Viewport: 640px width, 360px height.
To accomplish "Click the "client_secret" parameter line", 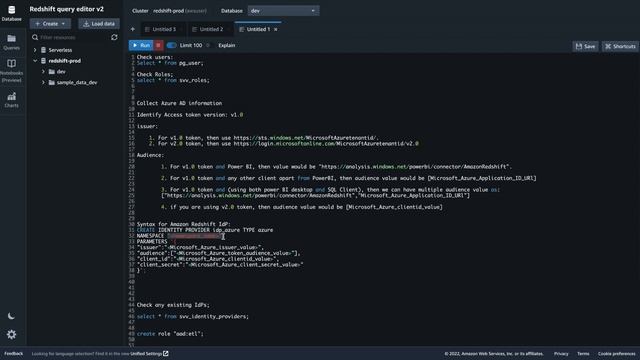I will pos(220,265).
